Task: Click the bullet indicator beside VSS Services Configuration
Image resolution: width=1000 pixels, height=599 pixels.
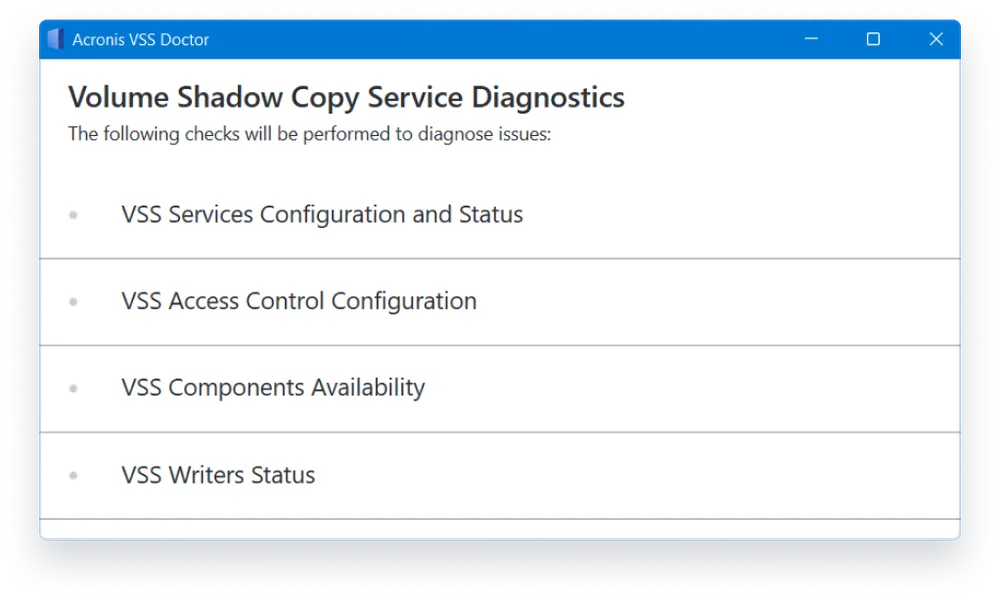Action: pos(72,214)
